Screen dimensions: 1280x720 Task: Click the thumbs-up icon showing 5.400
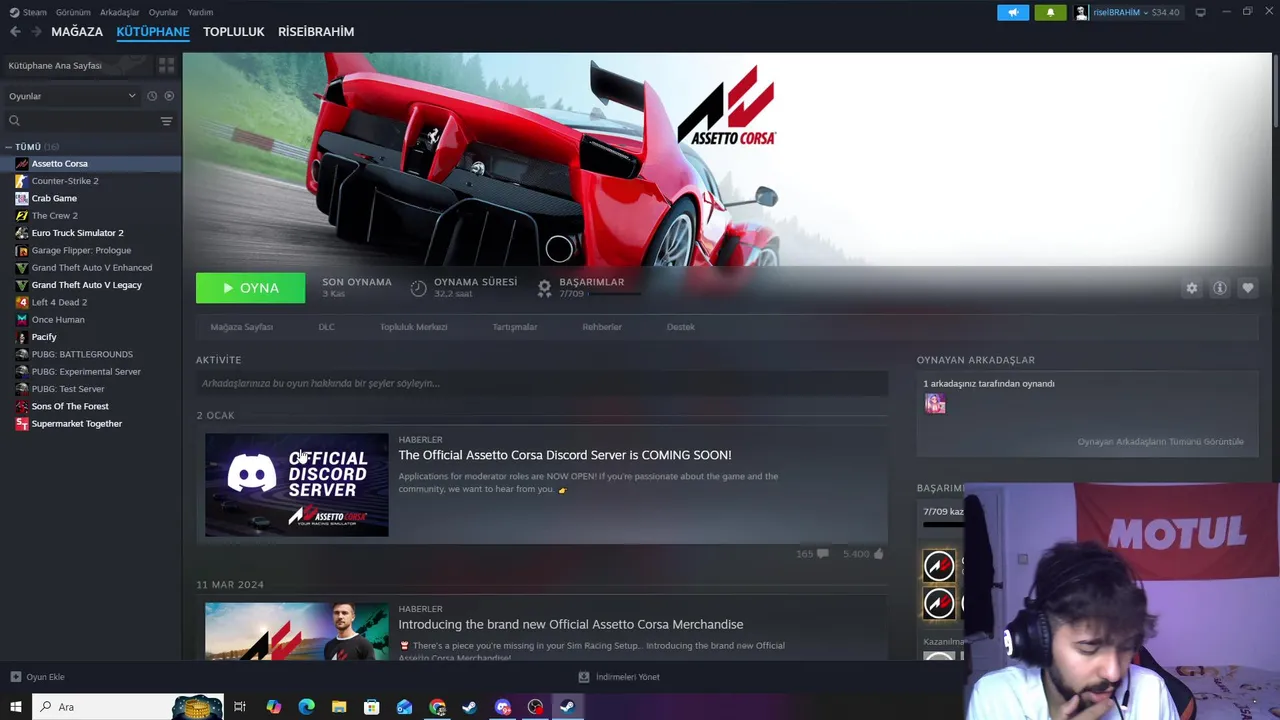click(x=878, y=554)
